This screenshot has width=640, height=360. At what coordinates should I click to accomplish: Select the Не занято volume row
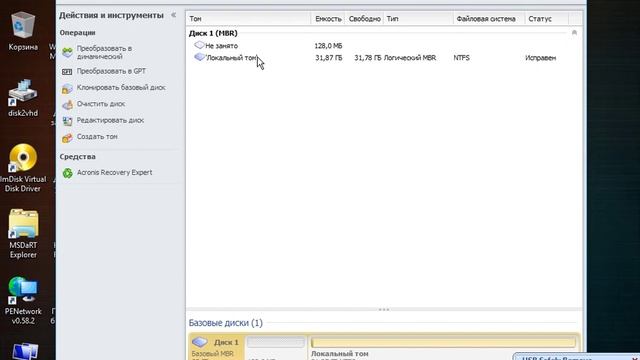(x=384, y=46)
